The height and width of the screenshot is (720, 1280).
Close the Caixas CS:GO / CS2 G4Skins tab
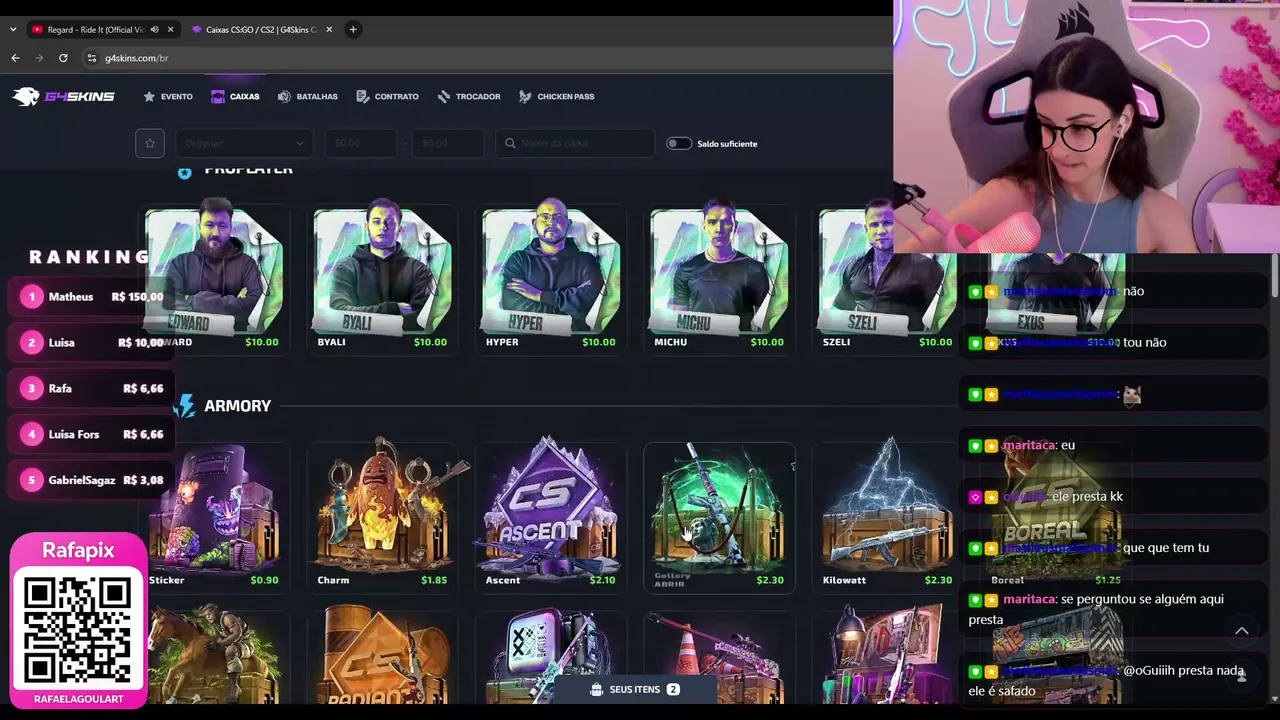pyautogui.click(x=330, y=30)
